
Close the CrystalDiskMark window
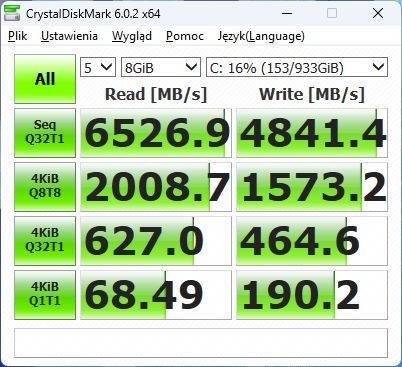pos(378,14)
